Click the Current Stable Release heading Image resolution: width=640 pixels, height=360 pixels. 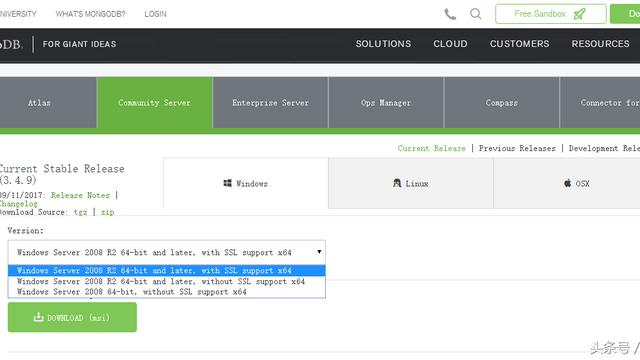click(x=62, y=174)
